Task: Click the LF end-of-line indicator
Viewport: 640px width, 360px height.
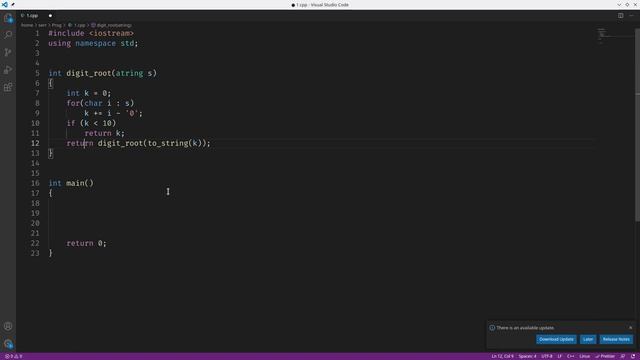Action: [x=560, y=356]
